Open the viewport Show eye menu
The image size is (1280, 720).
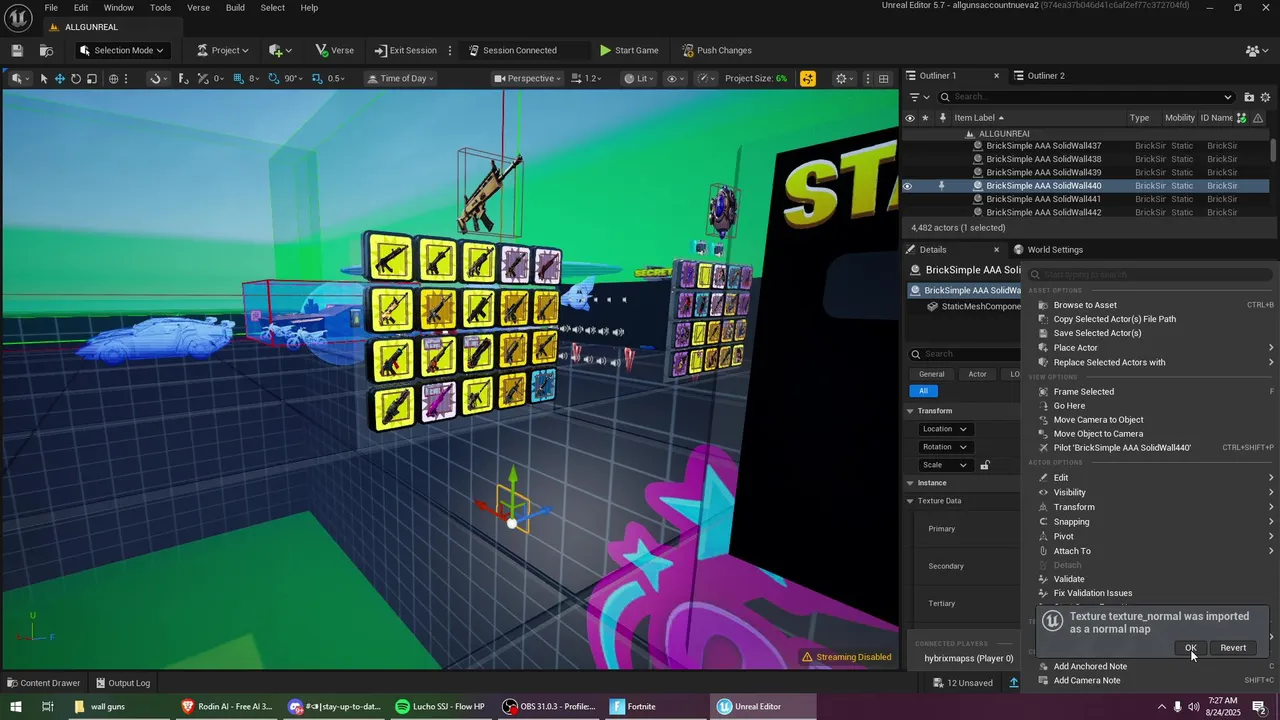click(675, 78)
